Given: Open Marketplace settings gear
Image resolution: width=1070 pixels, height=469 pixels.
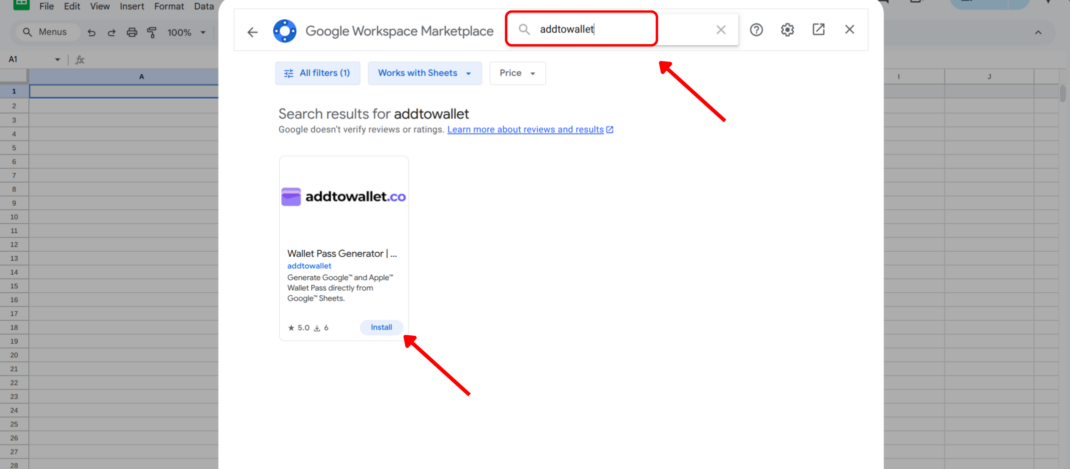Looking at the screenshot, I should [x=787, y=30].
